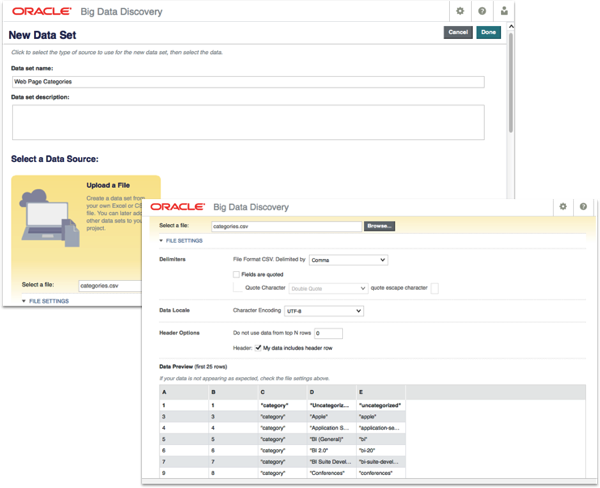Click the Data set name field
Viewport: 600px width, 488px height.
[x=248, y=82]
